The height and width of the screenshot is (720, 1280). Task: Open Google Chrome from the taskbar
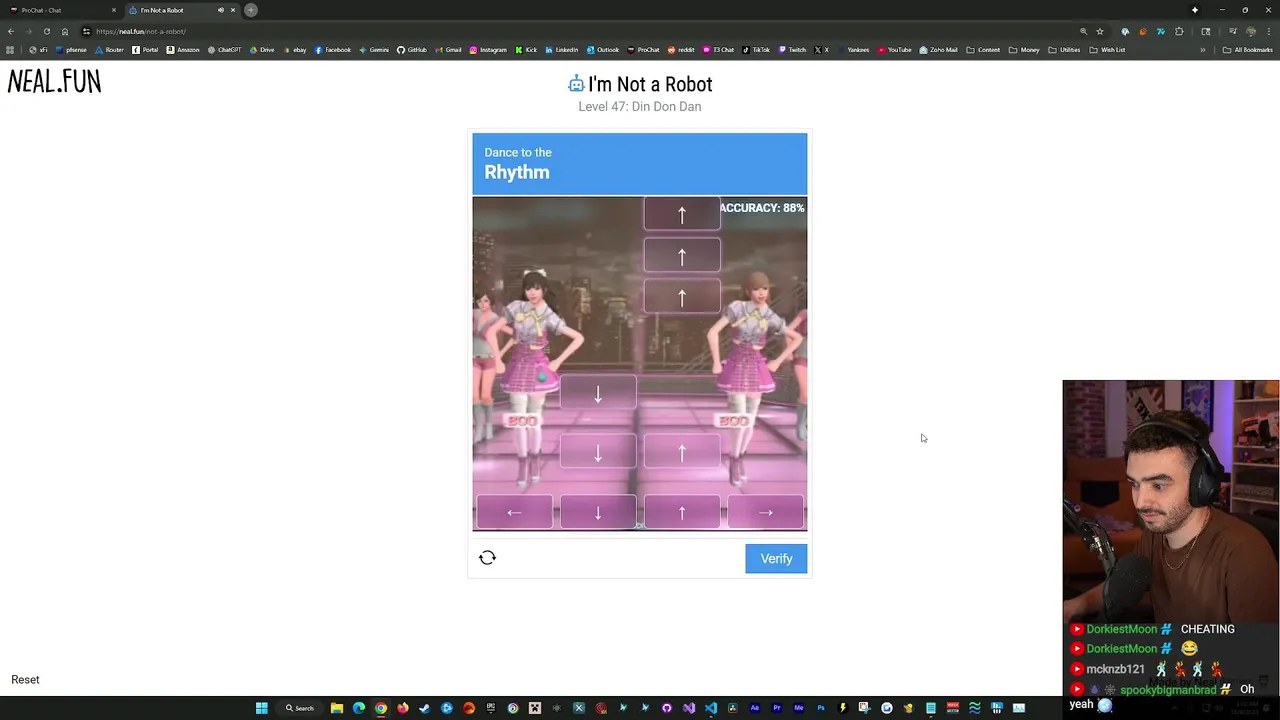tap(381, 708)
